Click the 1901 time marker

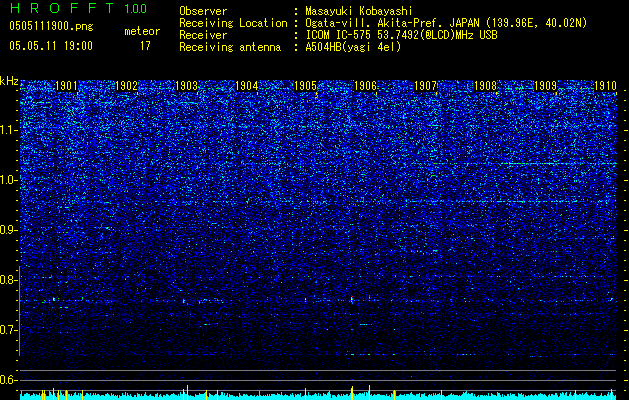tap(66, 86)
